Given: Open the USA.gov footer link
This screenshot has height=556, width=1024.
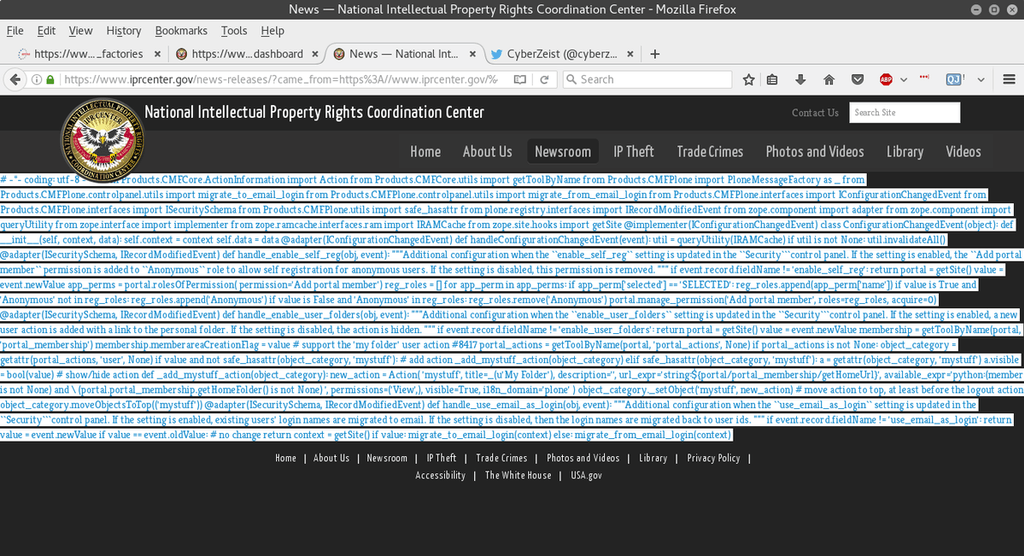Looking at the screenshot, I should 586,475.
